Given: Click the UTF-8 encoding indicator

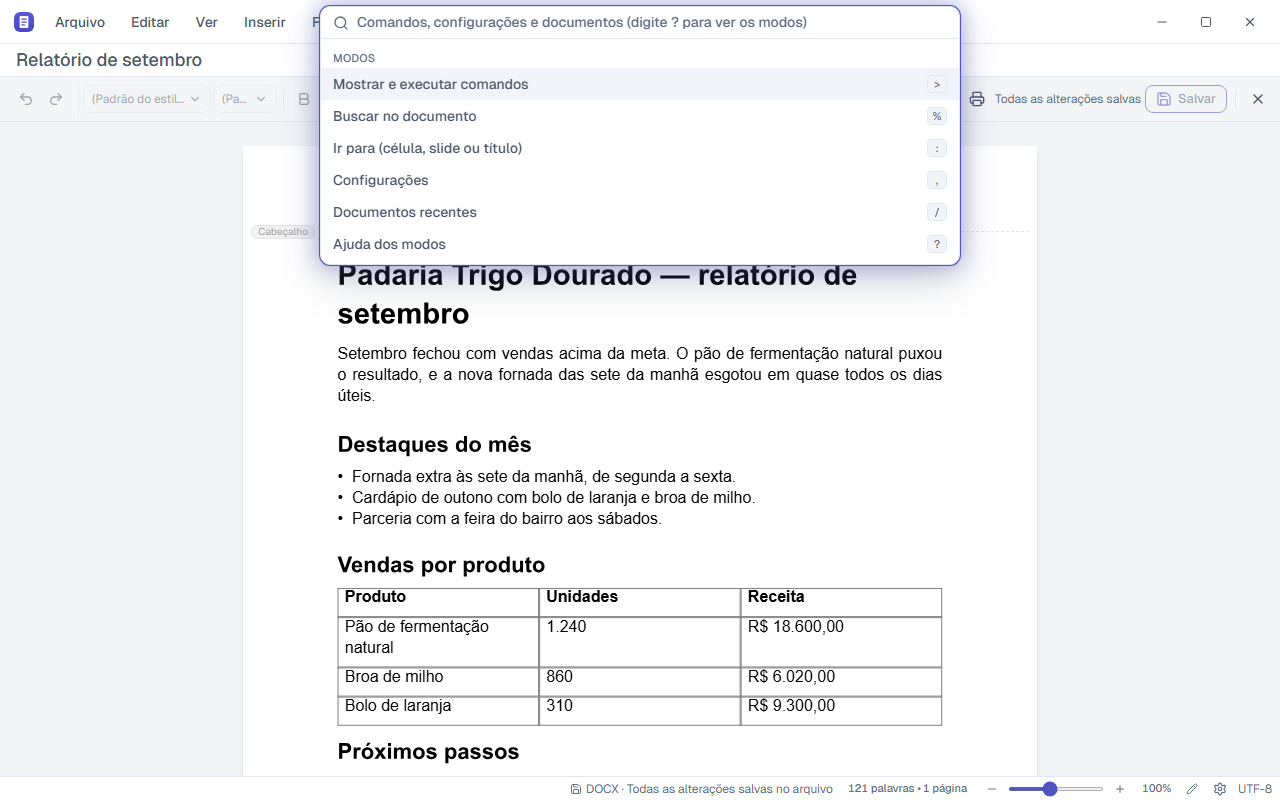Looking at the screenshot, I should click(x=1255, y=789).
